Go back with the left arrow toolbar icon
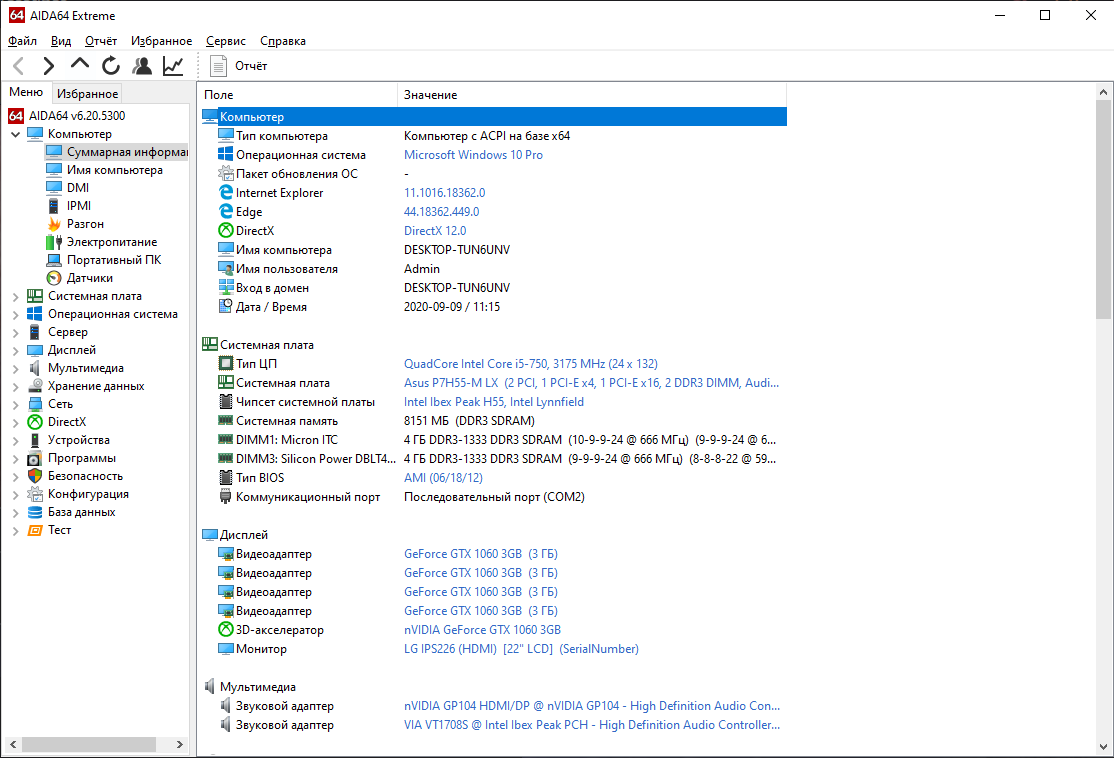The width and height of the screenshot is (1114, 758). pyautogui.click(x=19, y=66)
